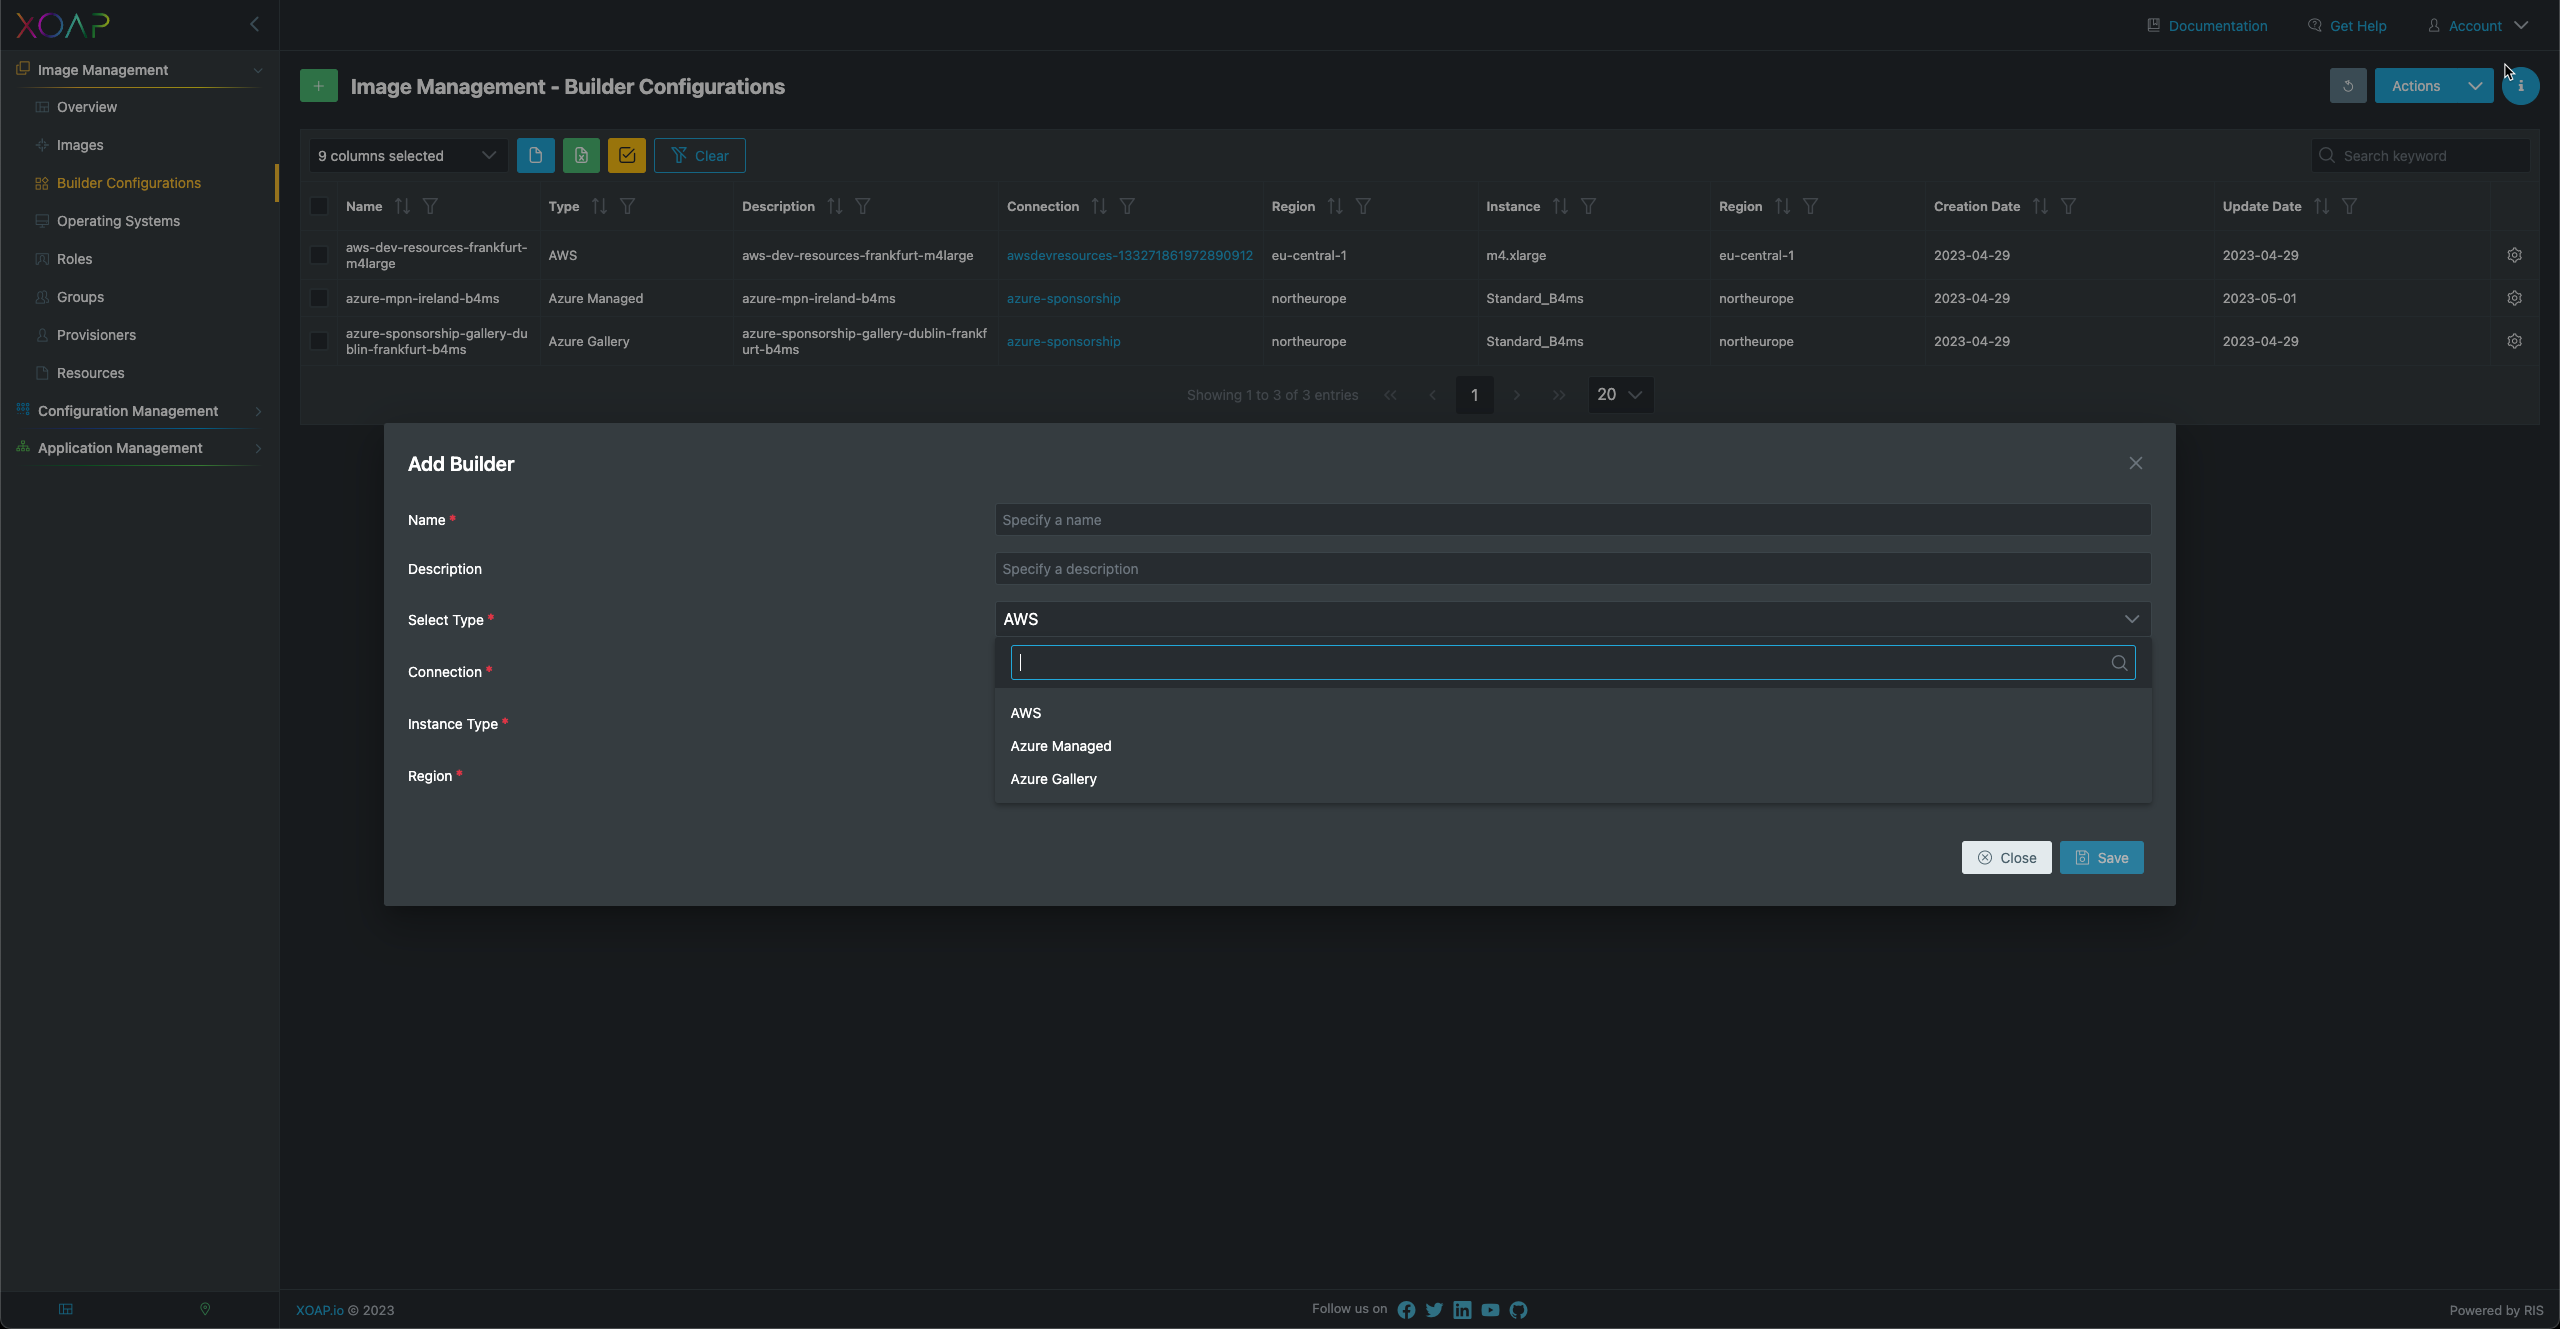Check the azure-mpn-ireland-b4ms row checkbox

point(319,298)
